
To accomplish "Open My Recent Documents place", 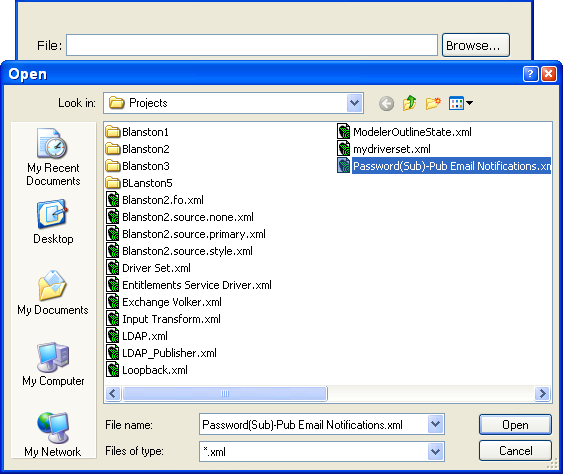I will [x=53, y=157].
